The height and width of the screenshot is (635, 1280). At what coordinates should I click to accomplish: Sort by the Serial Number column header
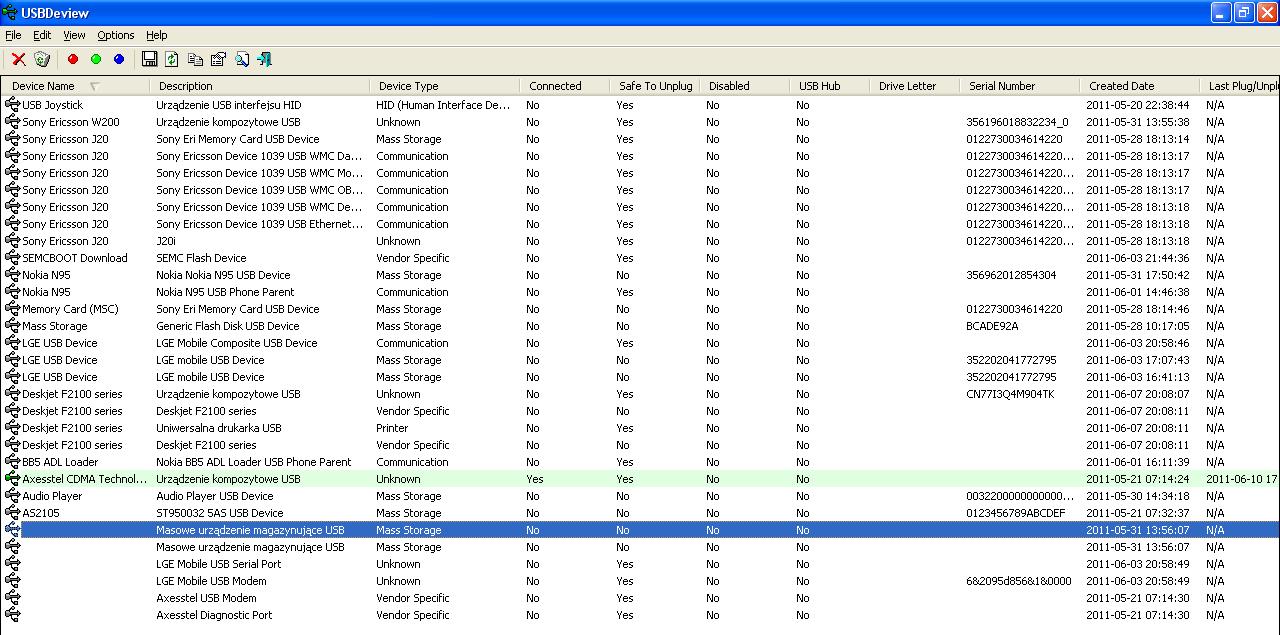pyautogui.click(x=1020, y=86)
